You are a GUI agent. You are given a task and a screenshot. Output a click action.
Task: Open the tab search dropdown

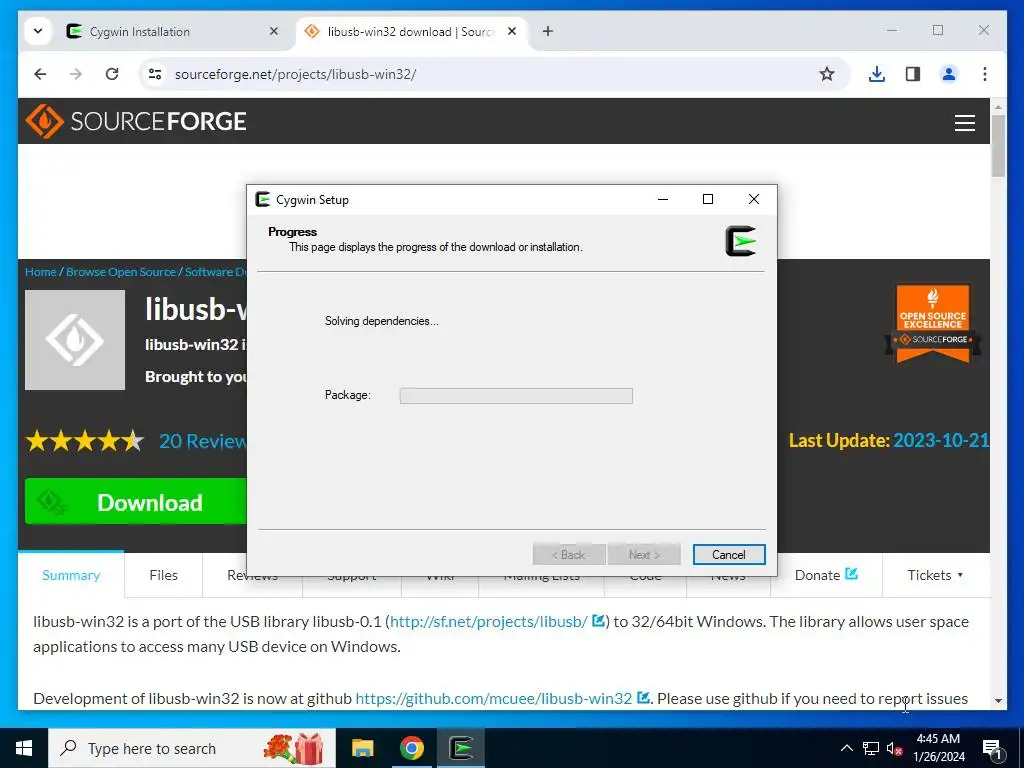(38, 31)
